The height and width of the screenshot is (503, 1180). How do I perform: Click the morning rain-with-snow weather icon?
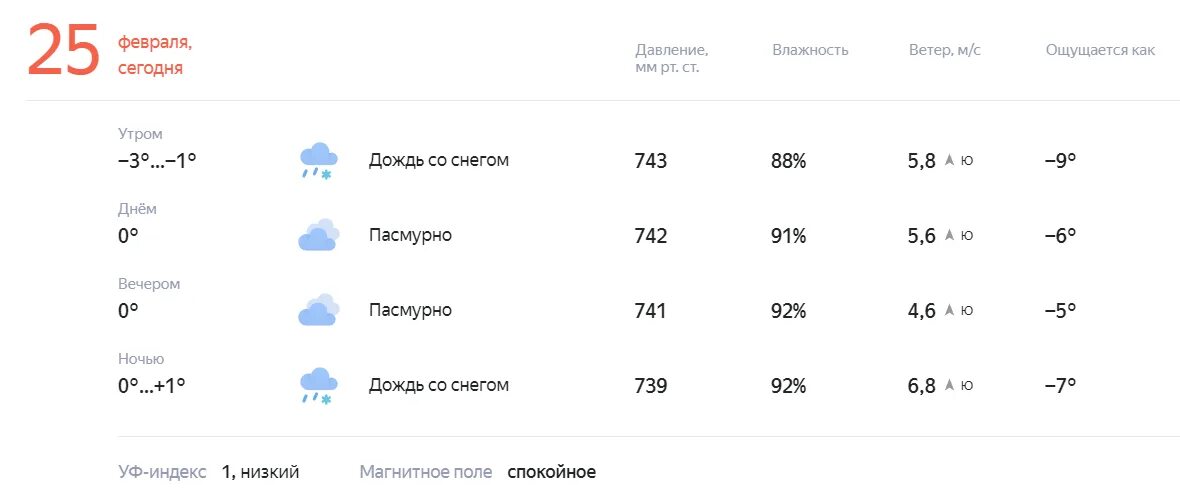[318, 161]
